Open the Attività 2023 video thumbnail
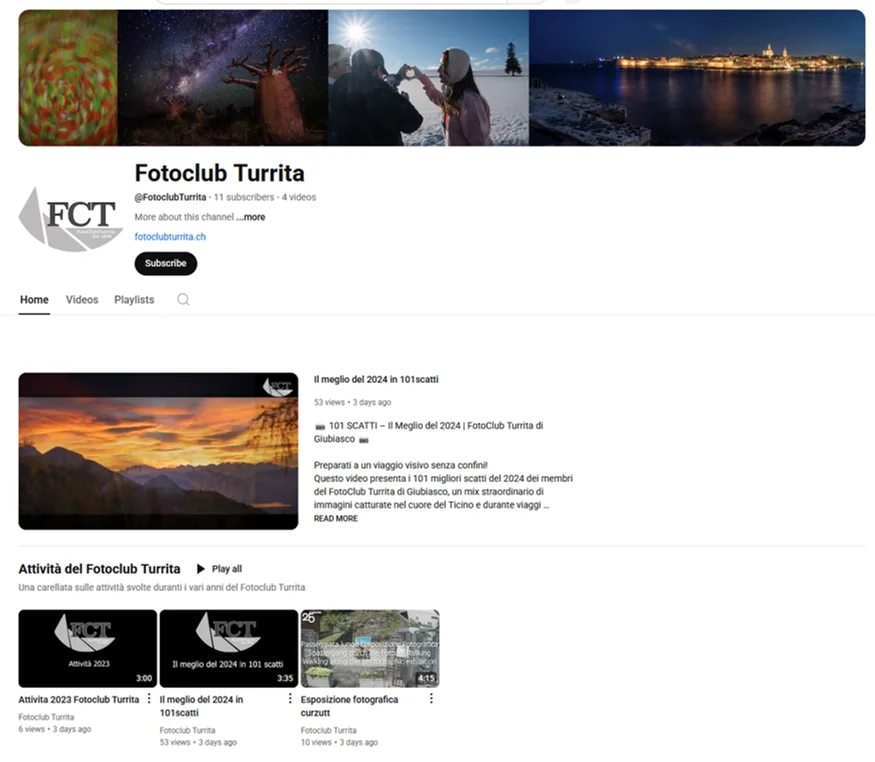Image resolution: width=875 pixels, height=762 pixels. tap(88, 648)
